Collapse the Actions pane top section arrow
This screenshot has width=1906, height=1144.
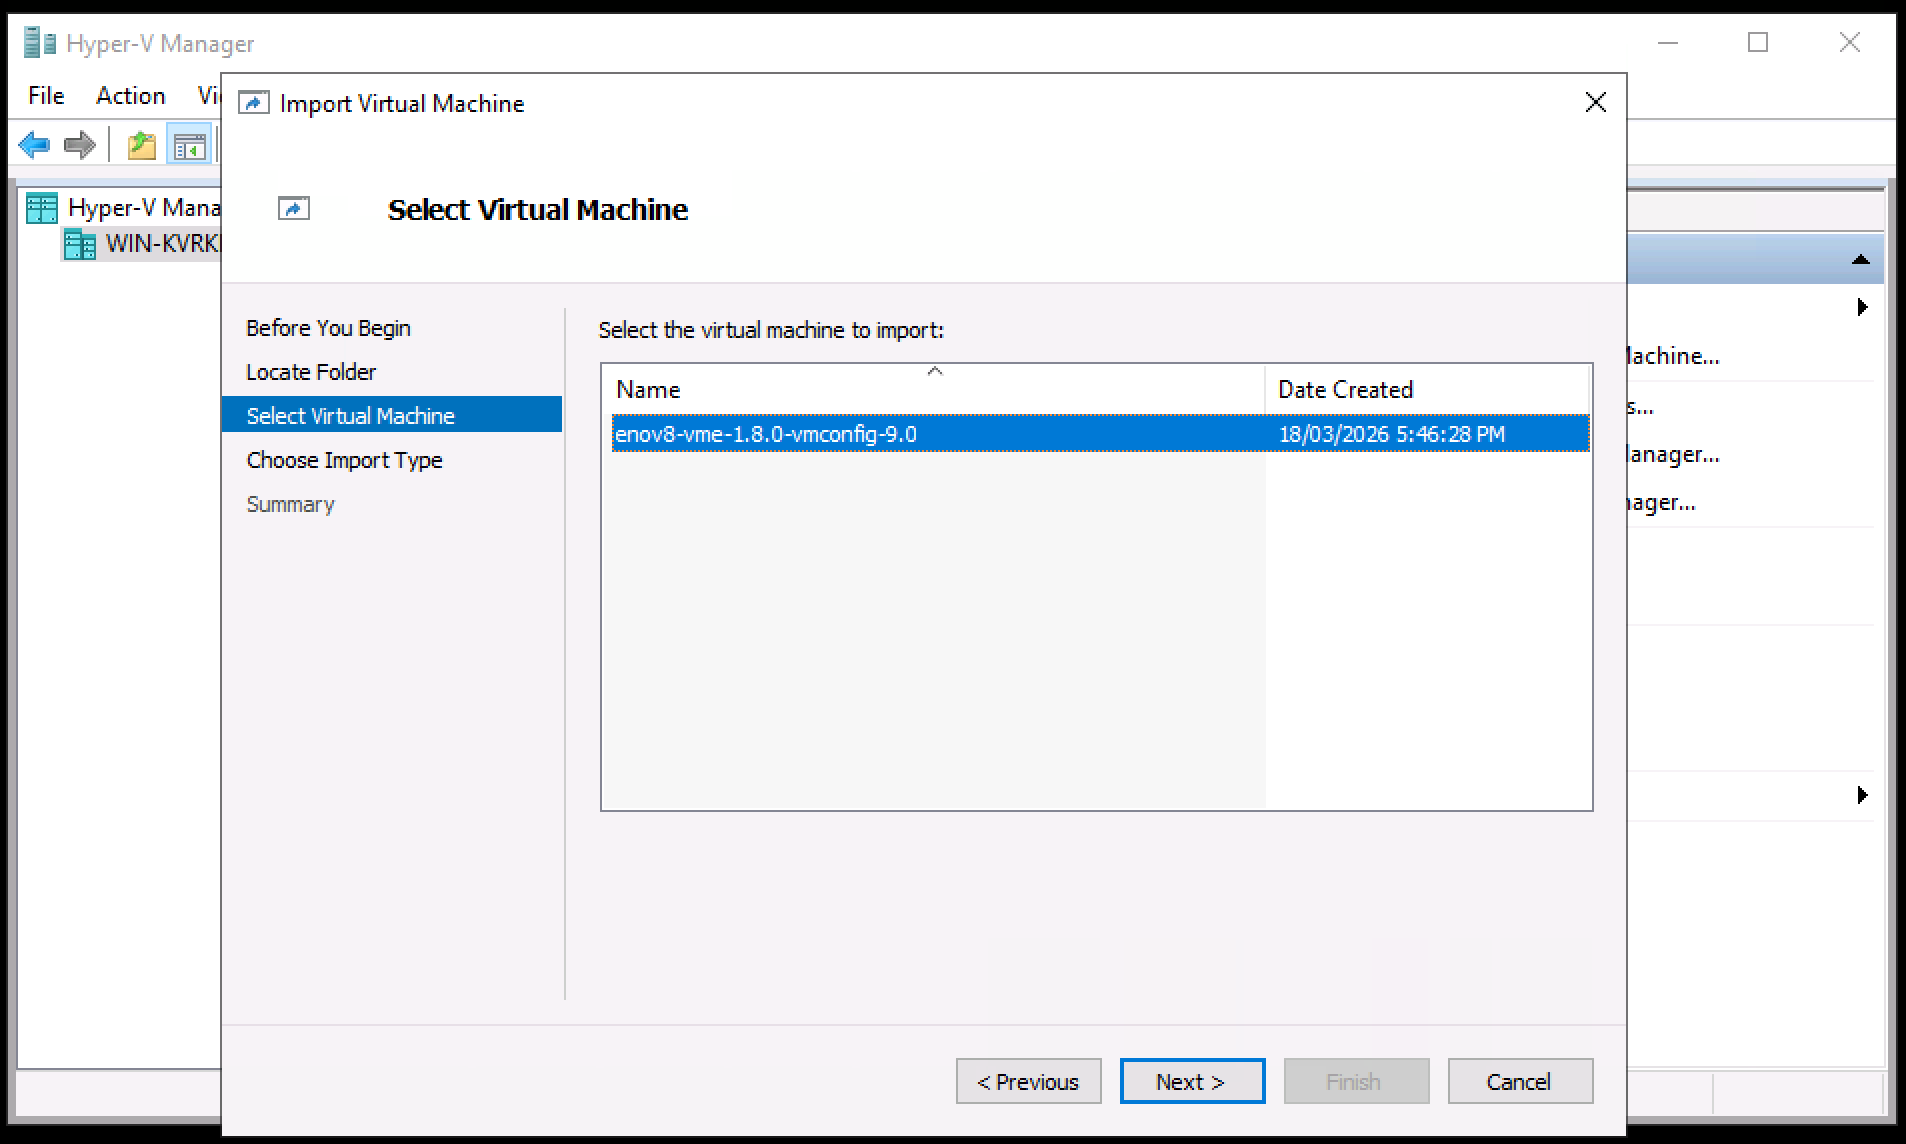pos(1860,258)
